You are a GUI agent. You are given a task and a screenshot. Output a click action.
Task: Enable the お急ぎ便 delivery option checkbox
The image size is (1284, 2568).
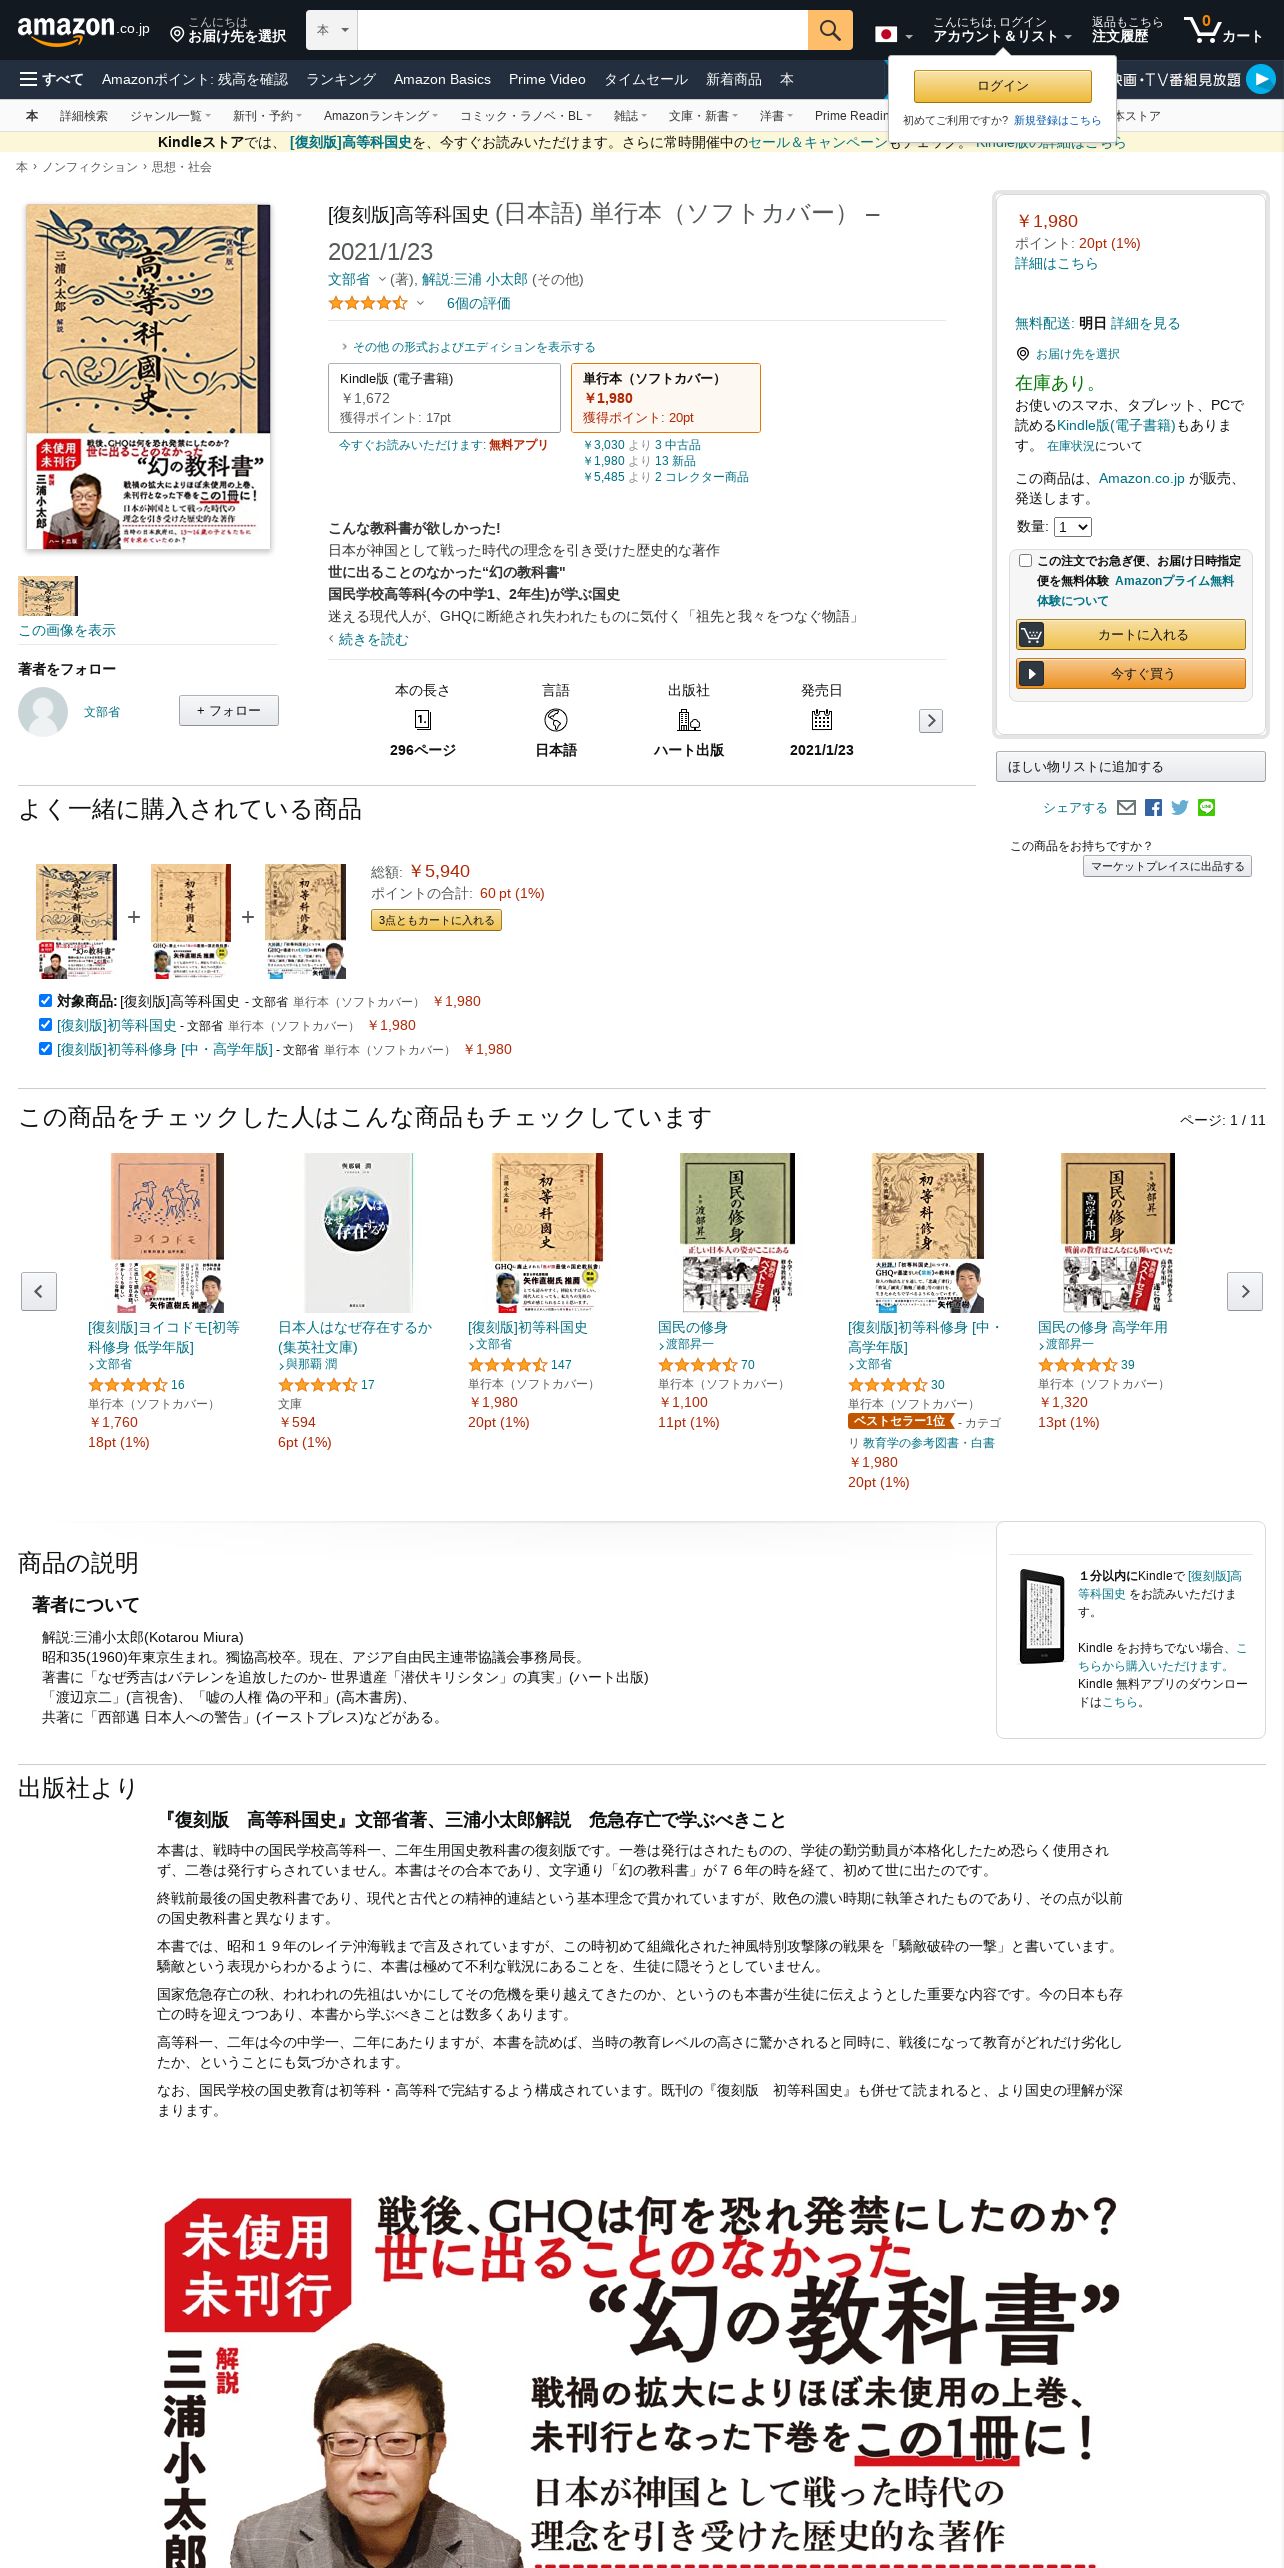1025,560
